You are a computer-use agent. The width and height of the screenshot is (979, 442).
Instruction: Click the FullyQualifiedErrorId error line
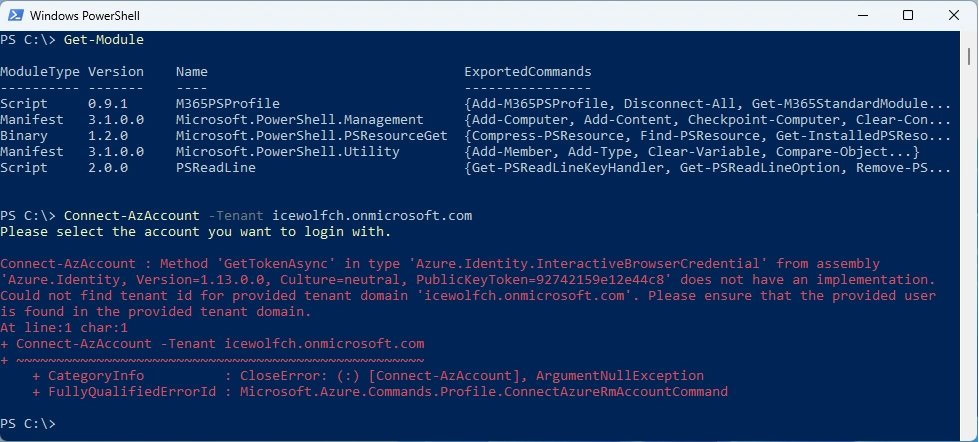point(380,392)
